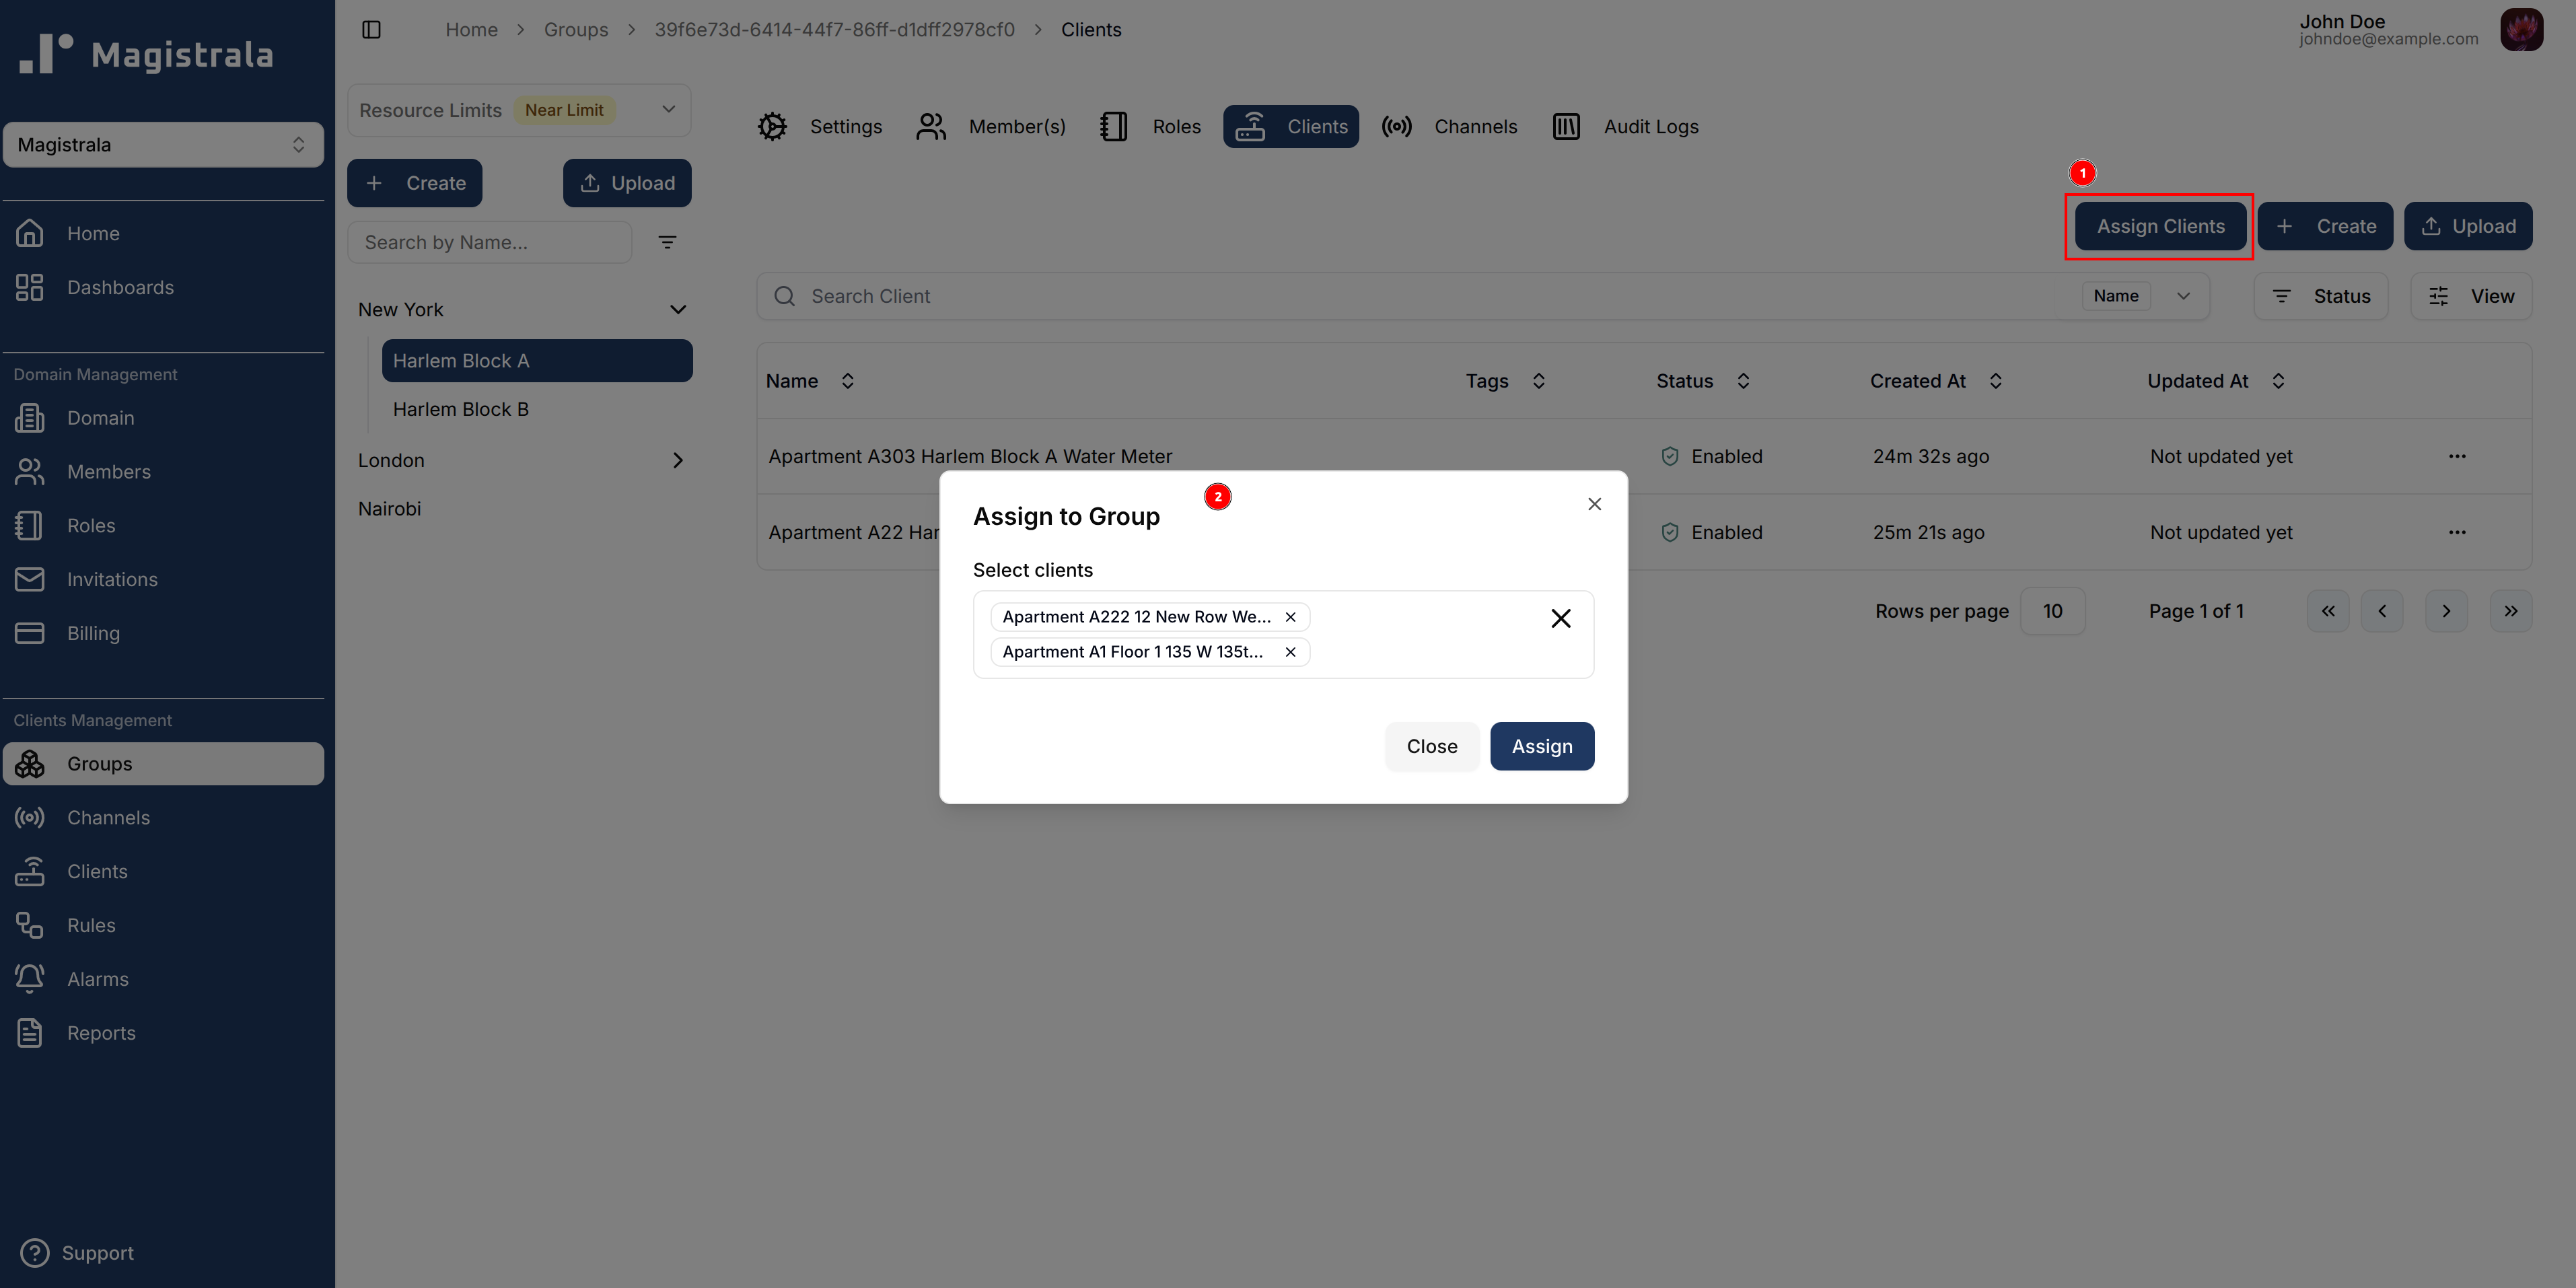The image size is (2576, 1288).
Task: Open Rules from the sidebar
Action: [x=91, y=925]
